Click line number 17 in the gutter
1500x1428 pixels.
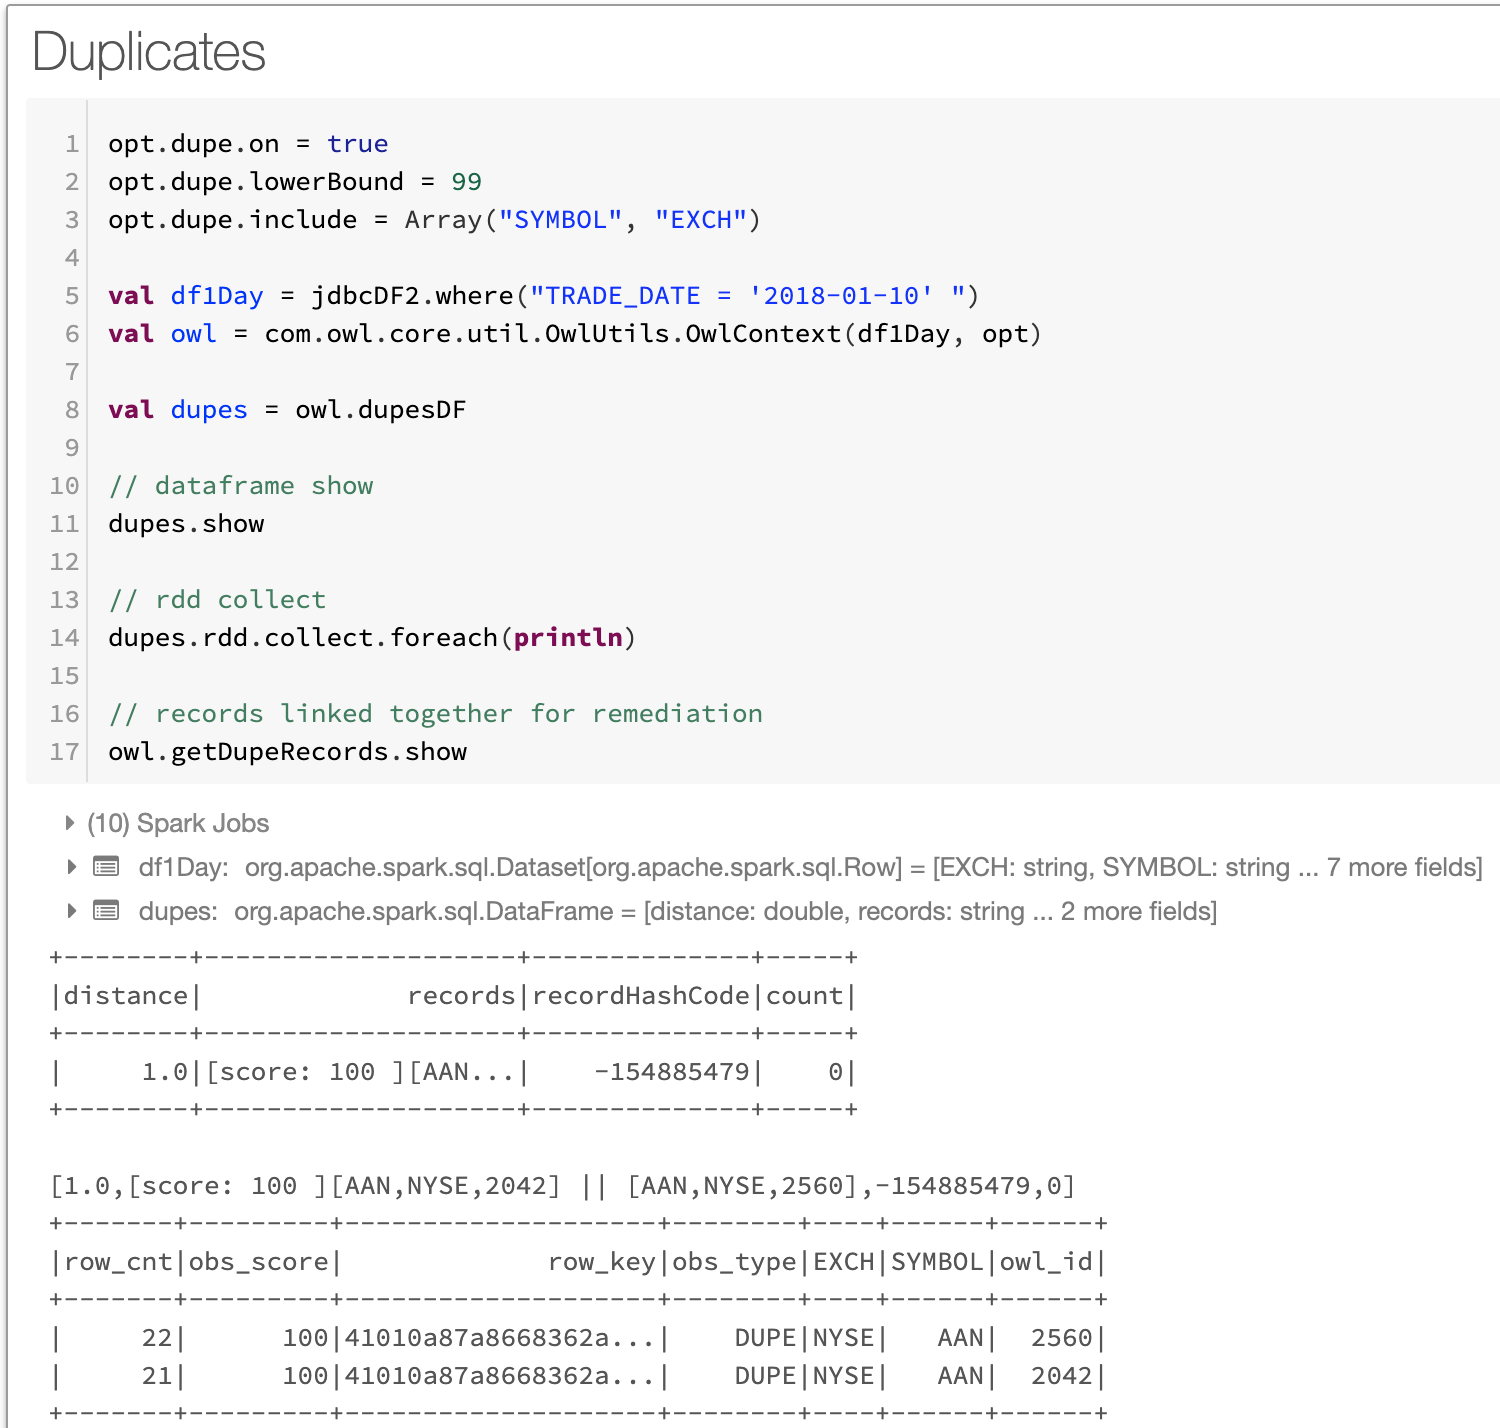point(65,752)
